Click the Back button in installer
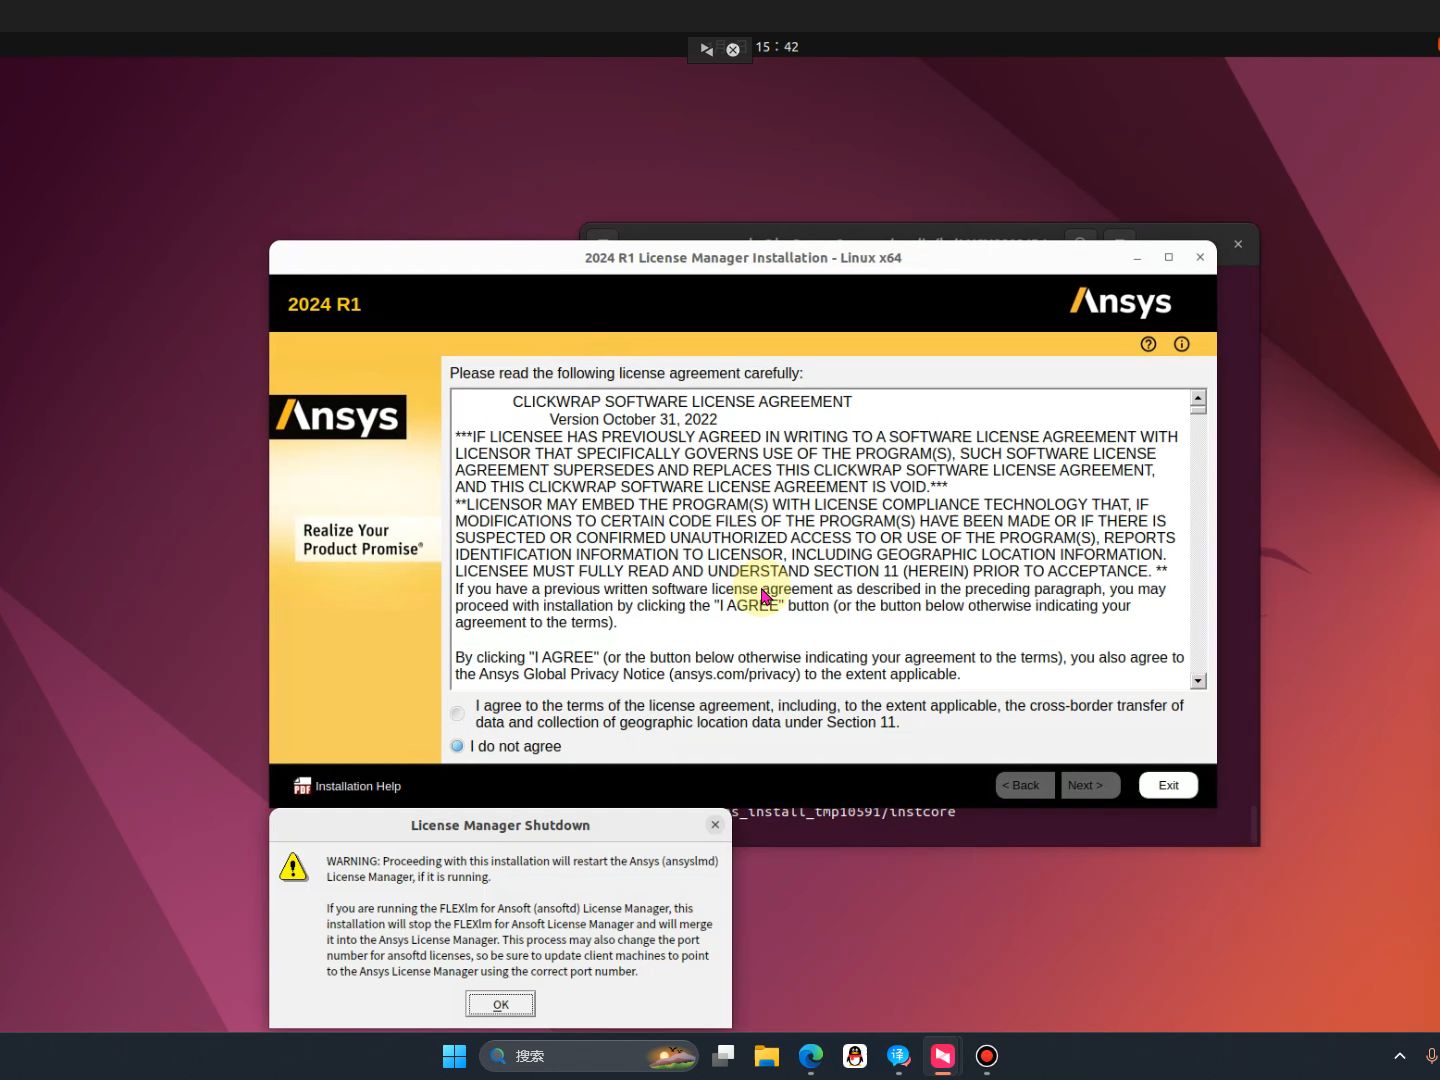This screenshot has height=1080, width=1440. click(x=1025, y=785)
